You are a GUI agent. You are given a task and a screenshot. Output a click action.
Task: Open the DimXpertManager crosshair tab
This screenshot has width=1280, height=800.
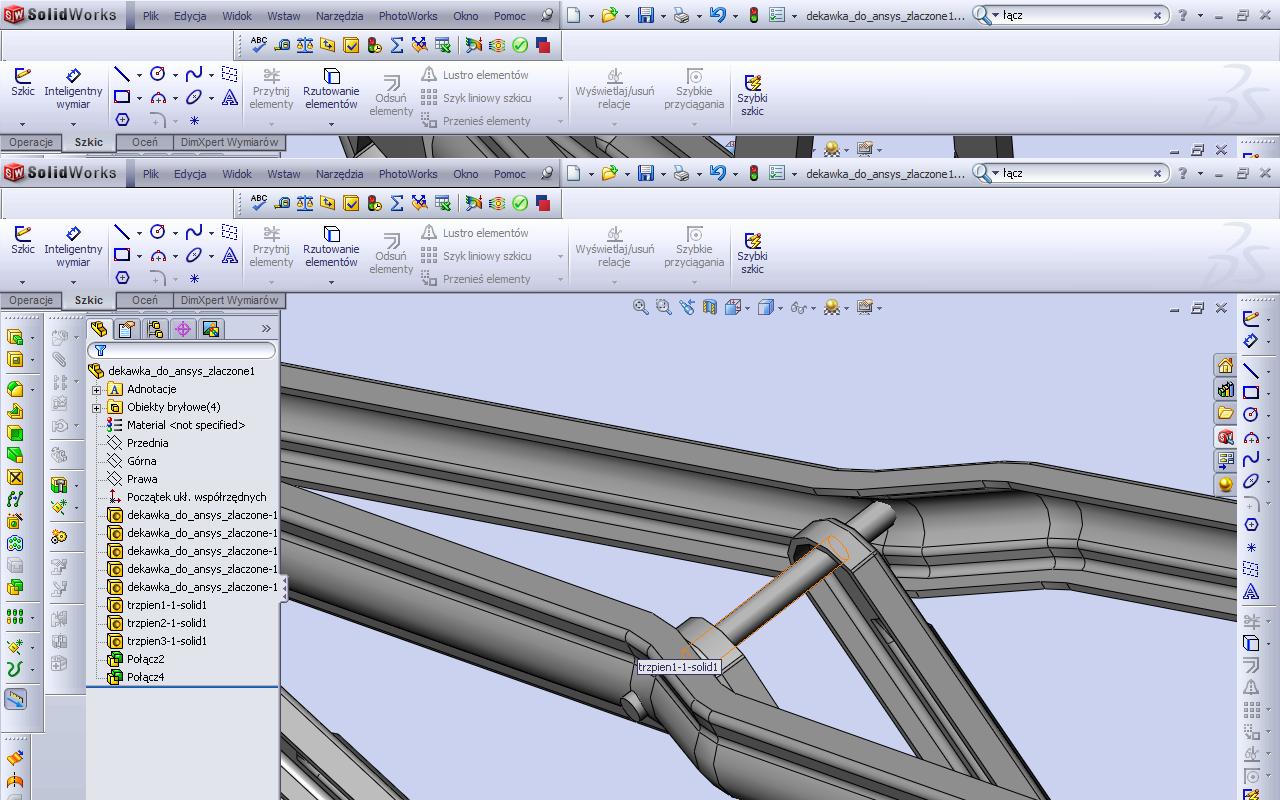click(x=183, y=329)
